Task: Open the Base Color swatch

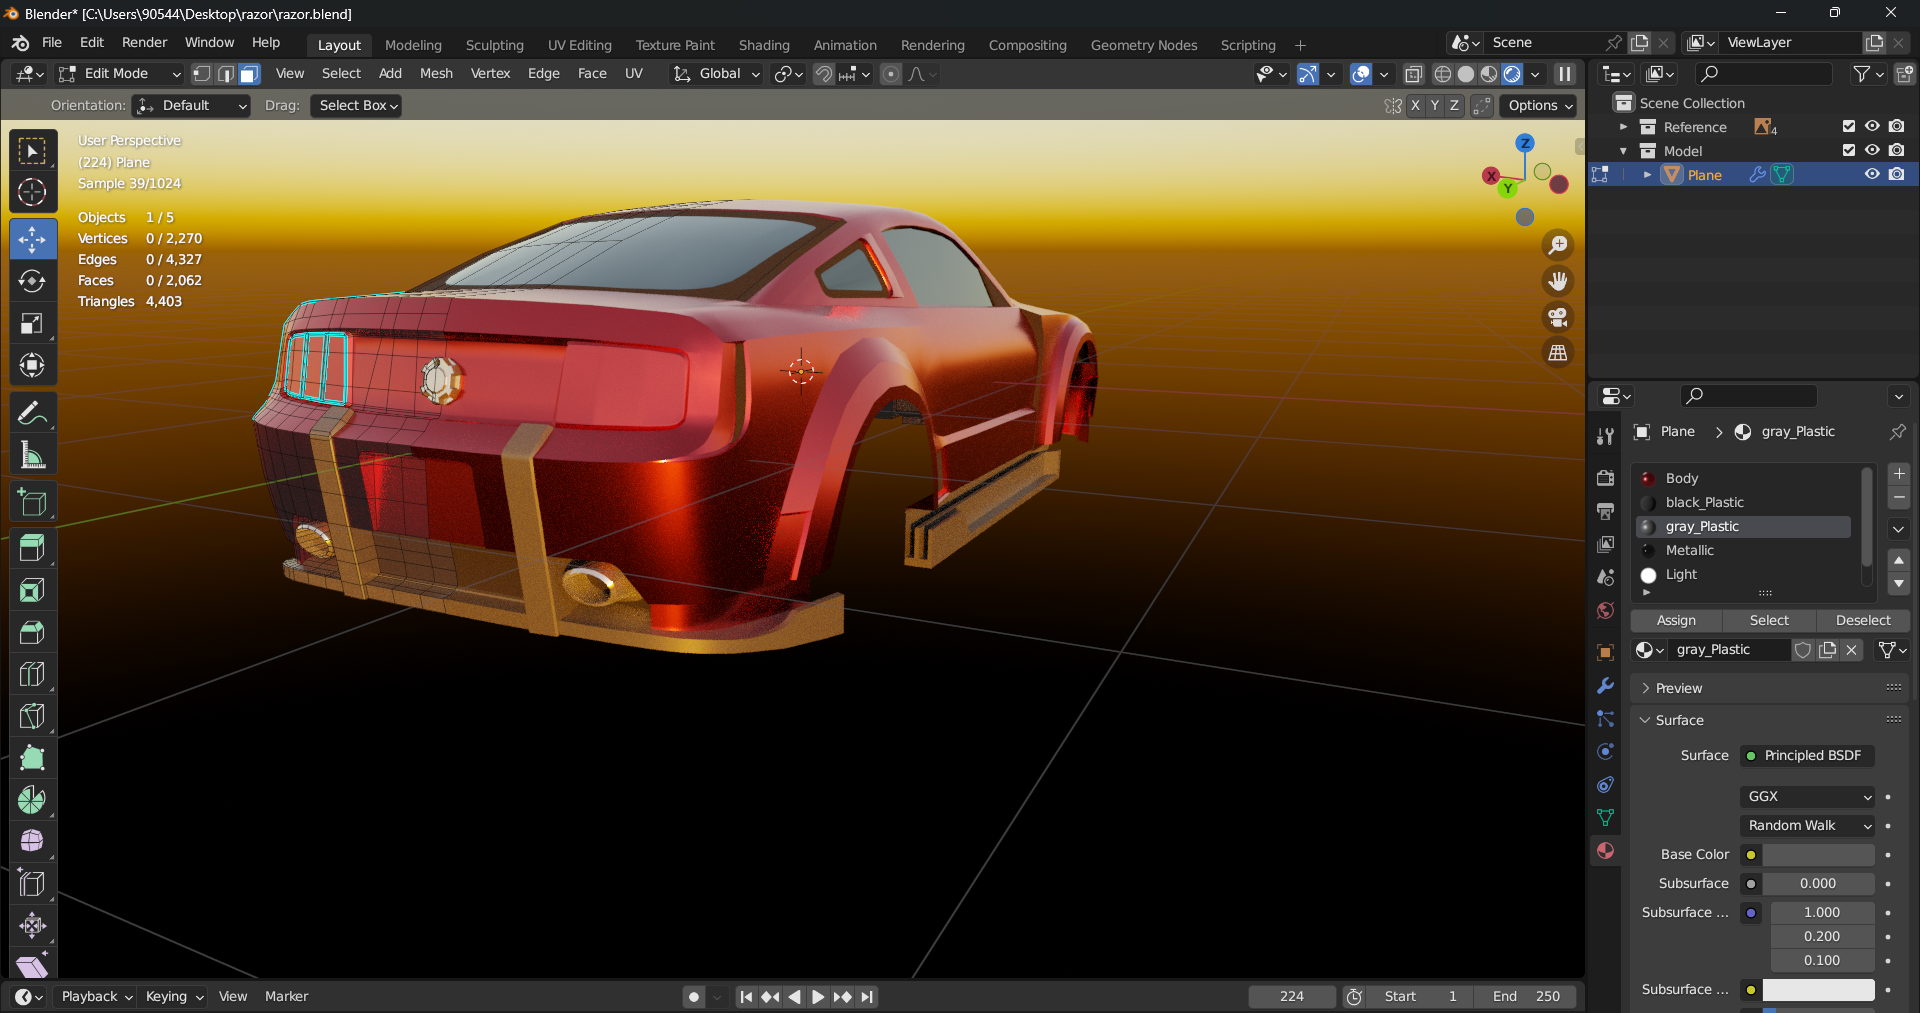Action: (1817, 855)
